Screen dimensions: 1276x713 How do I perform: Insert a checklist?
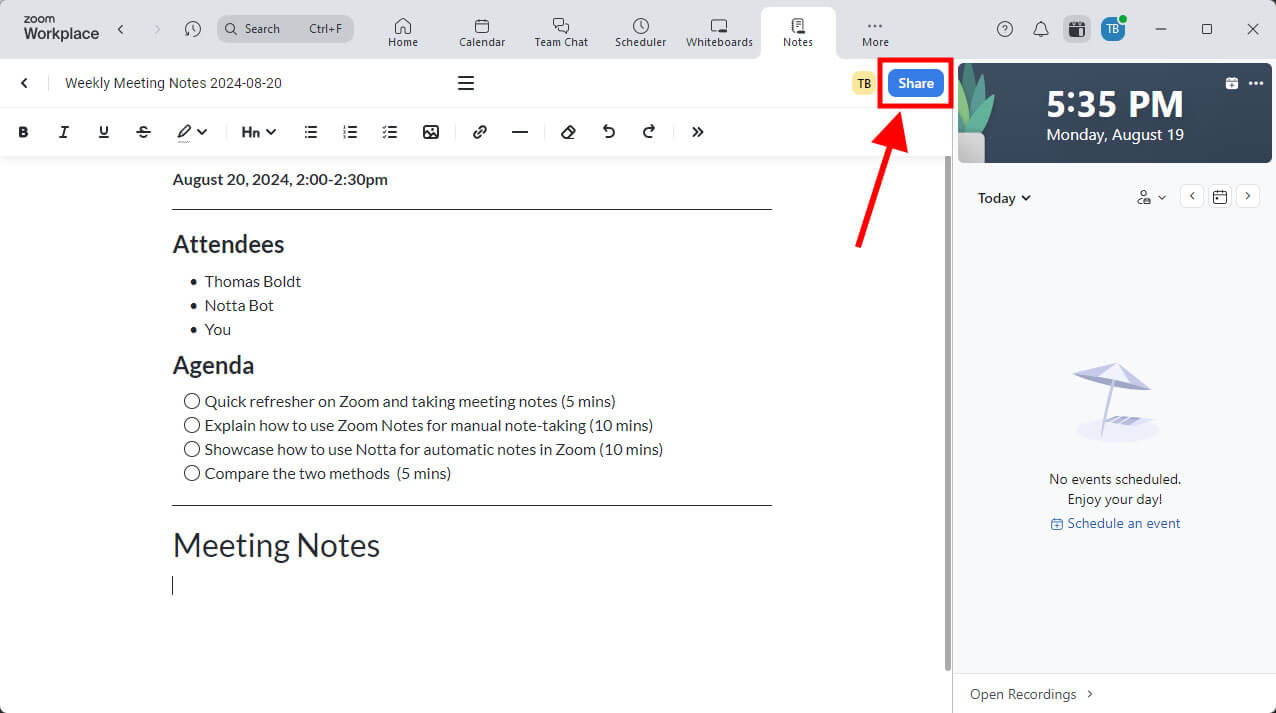[x=390, y=132]
